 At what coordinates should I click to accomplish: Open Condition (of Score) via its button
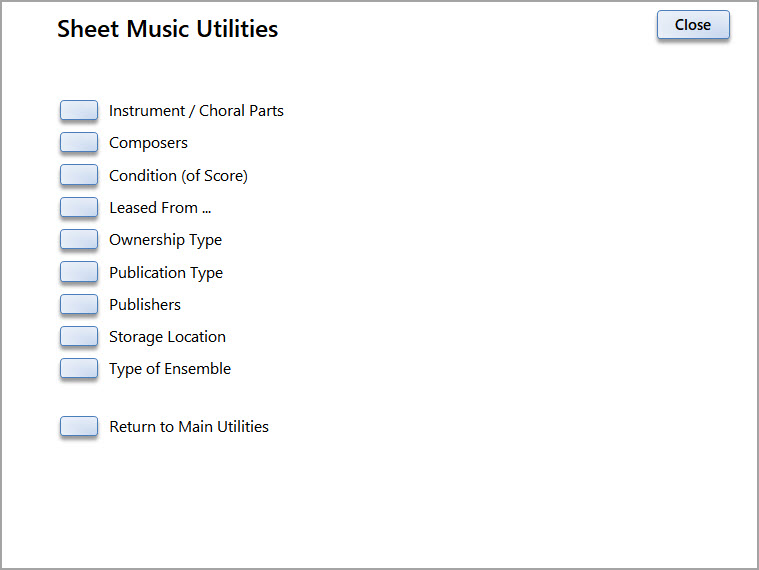coord(79,175)
